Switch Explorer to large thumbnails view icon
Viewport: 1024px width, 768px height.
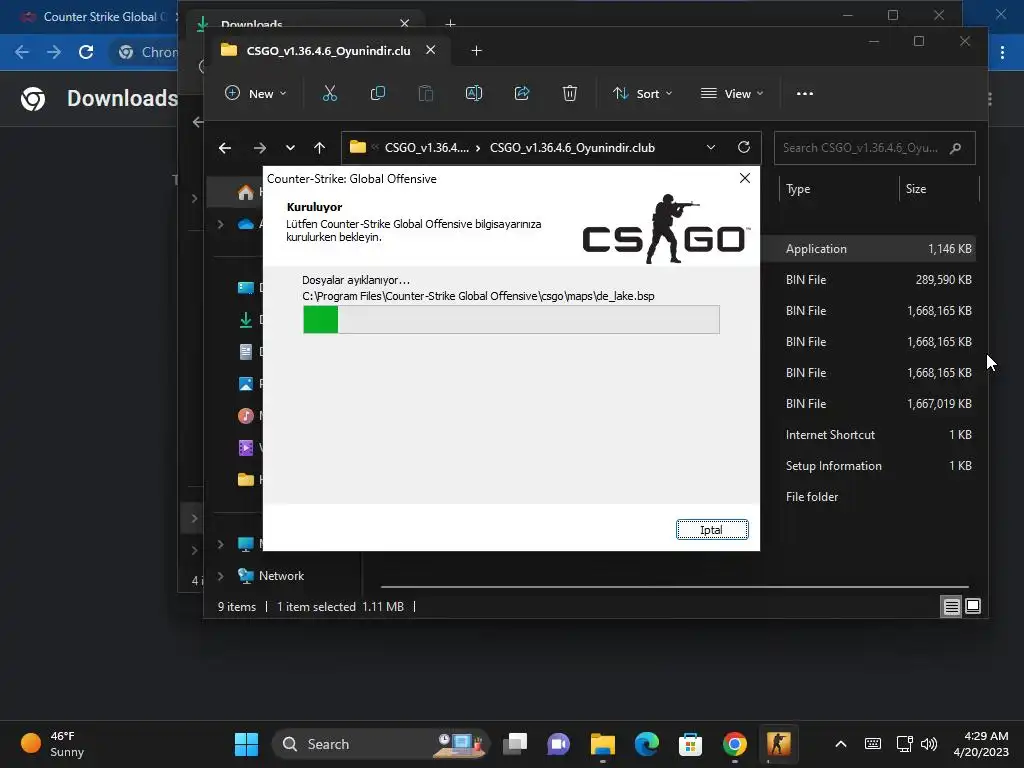[973, 607]
